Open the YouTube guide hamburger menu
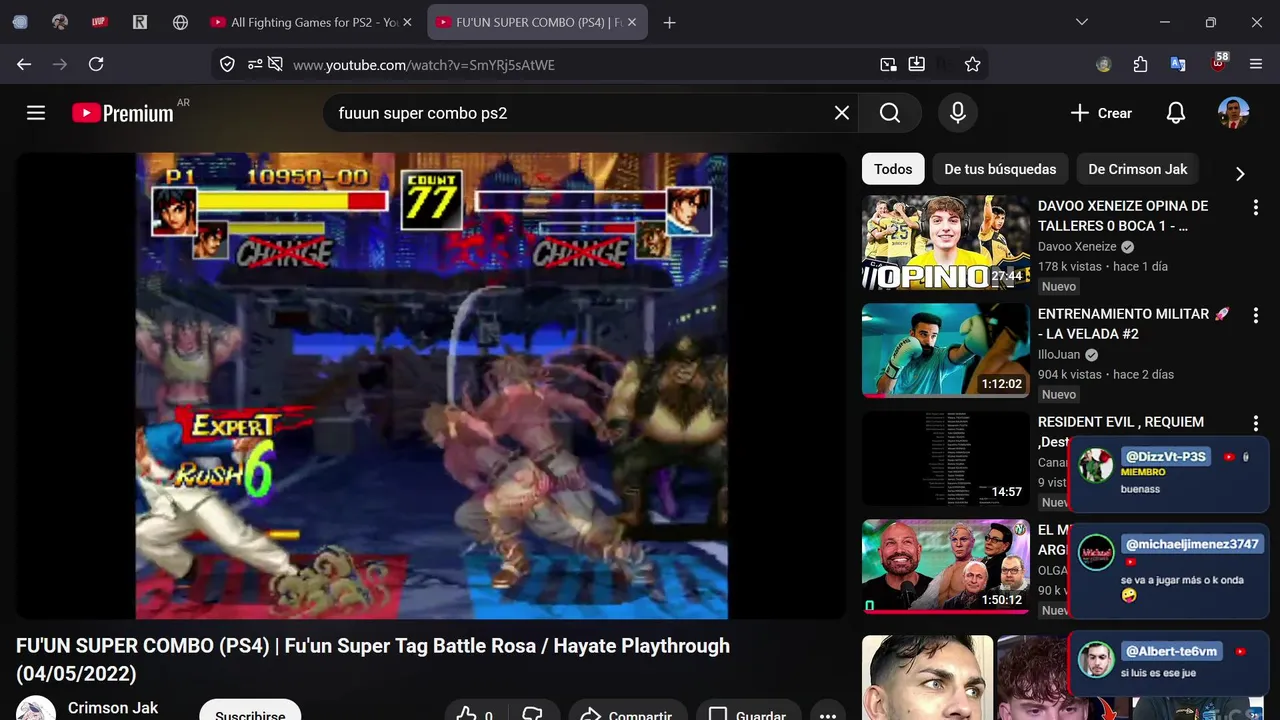 click(x=36, y=113)
